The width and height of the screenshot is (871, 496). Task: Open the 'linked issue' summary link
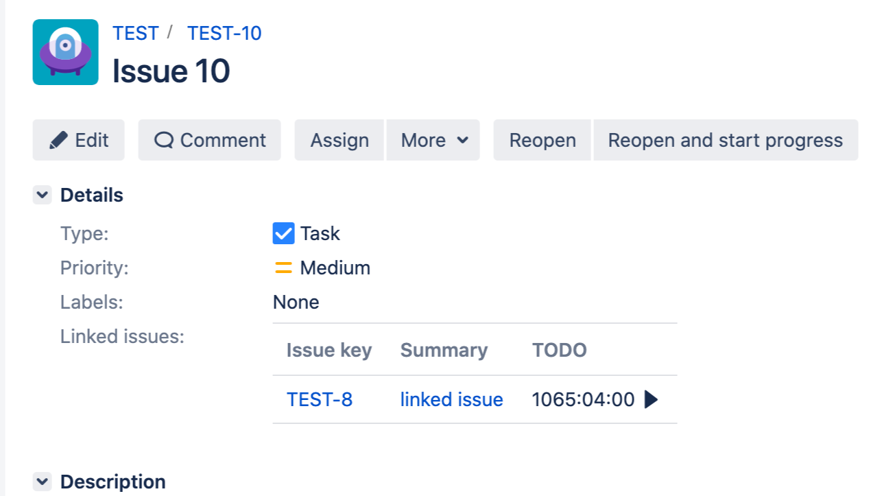451,400
